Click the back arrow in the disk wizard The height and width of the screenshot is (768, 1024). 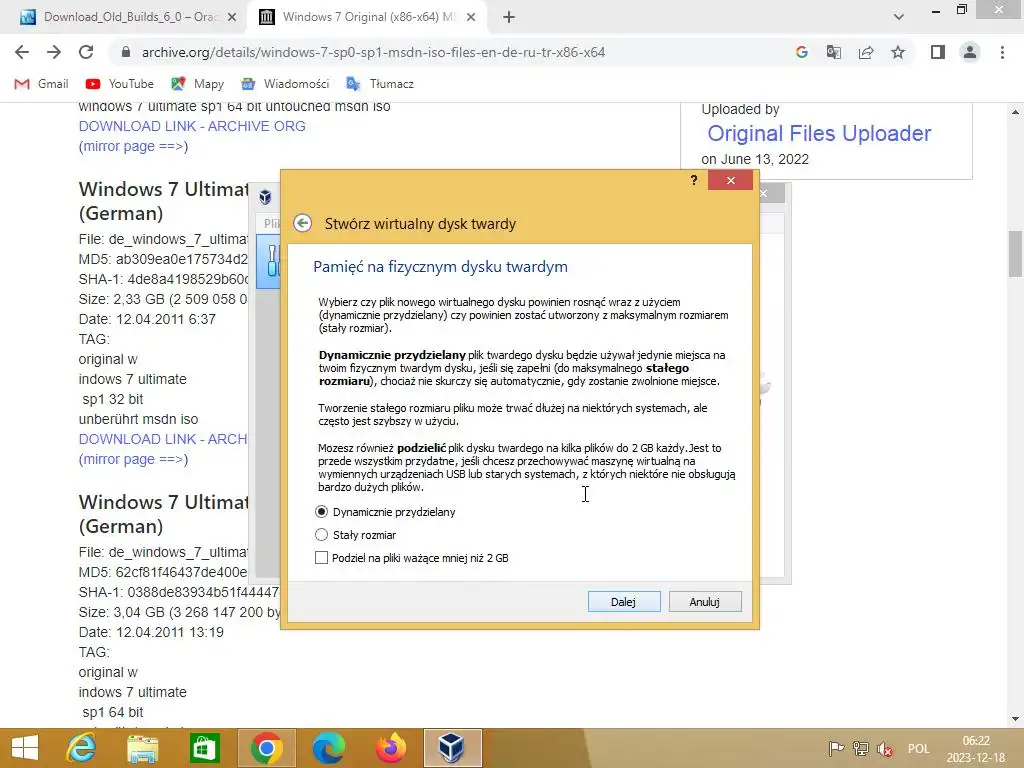pyautogui.click(x=302, y=223)
